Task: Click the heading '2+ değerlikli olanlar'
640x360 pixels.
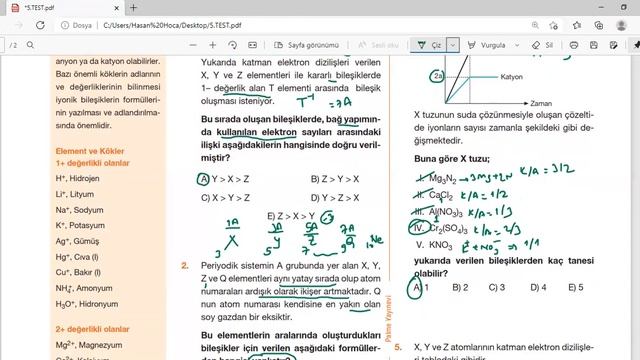Action: (92, 329)
